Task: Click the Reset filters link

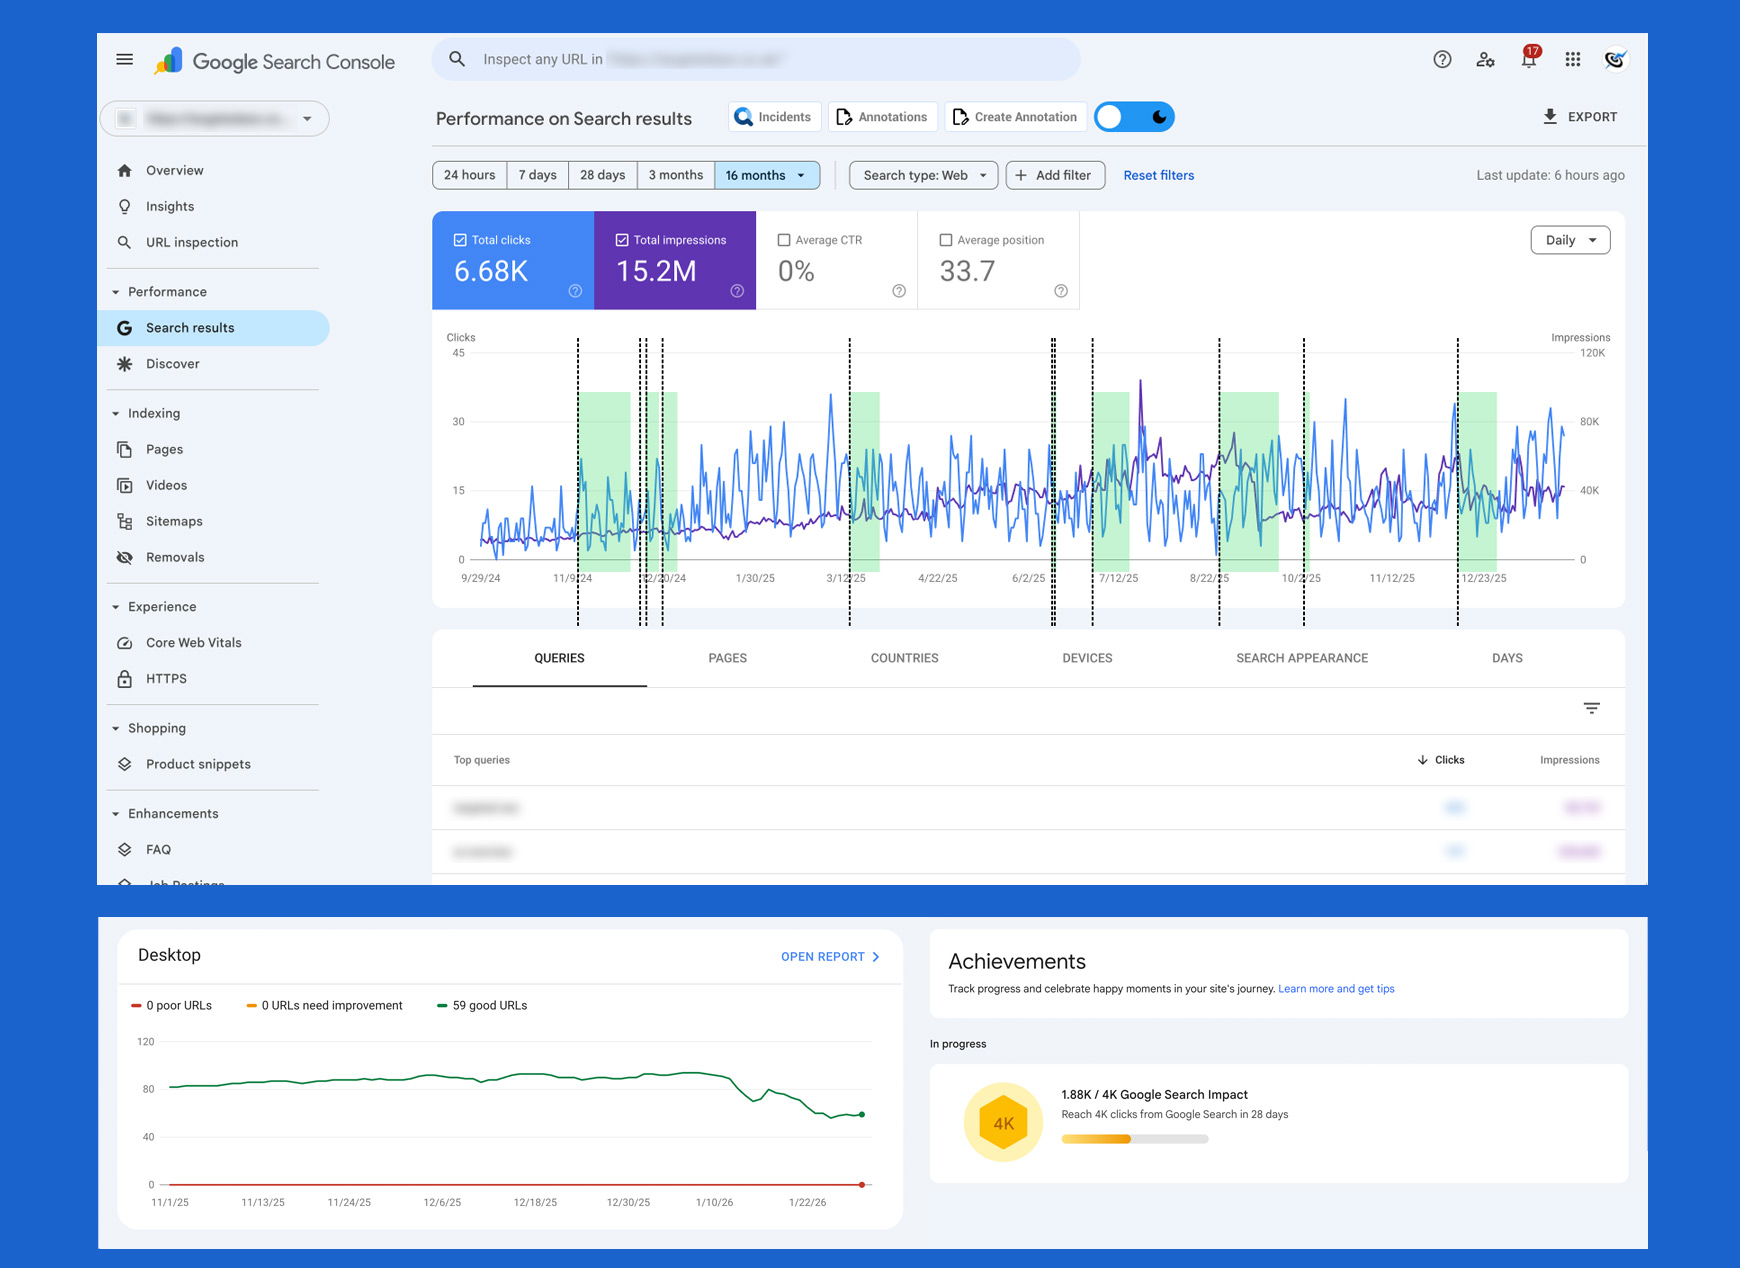Action: (x=1159, y=175)
